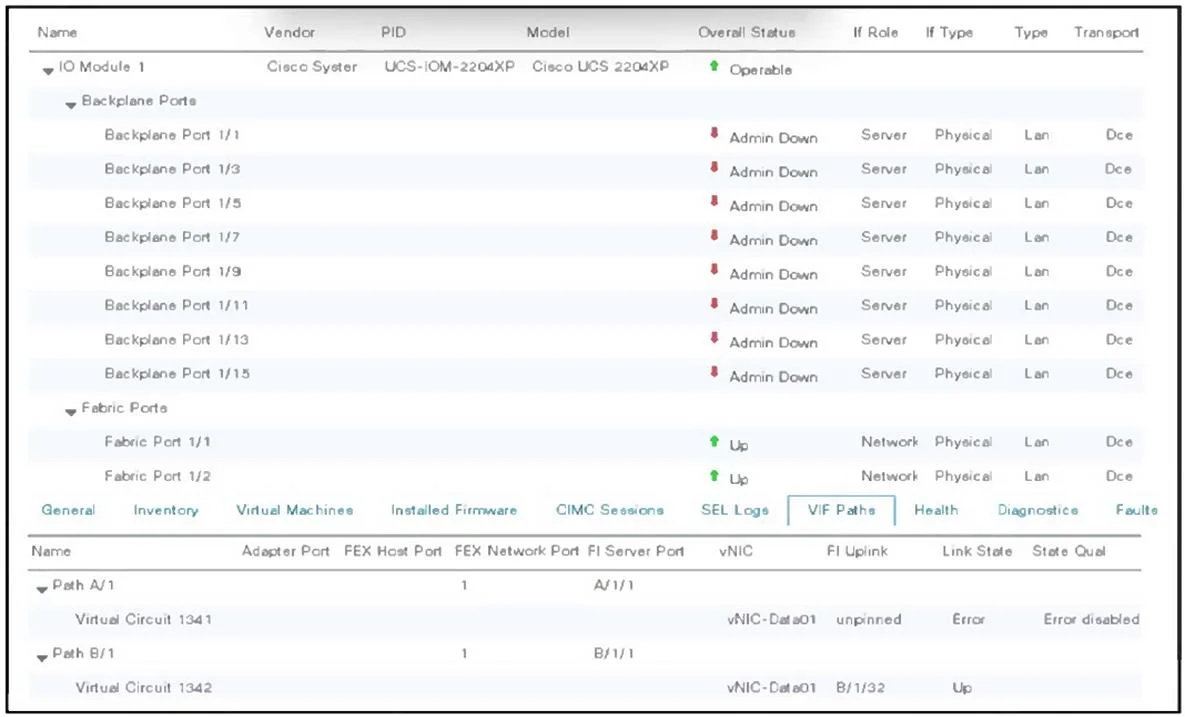This screenshot has height=717, width=1185.
Task: Sort by FEX Network Port column header
Action: (x=517, y=551)
